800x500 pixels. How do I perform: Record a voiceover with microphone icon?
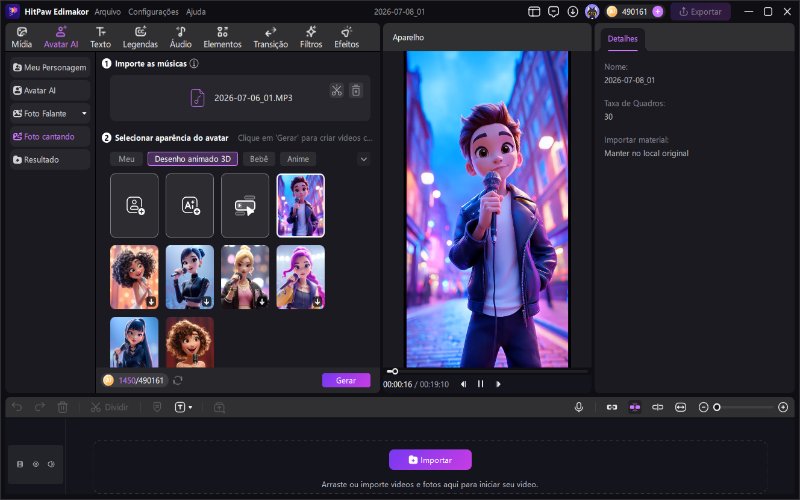[579, 407]
